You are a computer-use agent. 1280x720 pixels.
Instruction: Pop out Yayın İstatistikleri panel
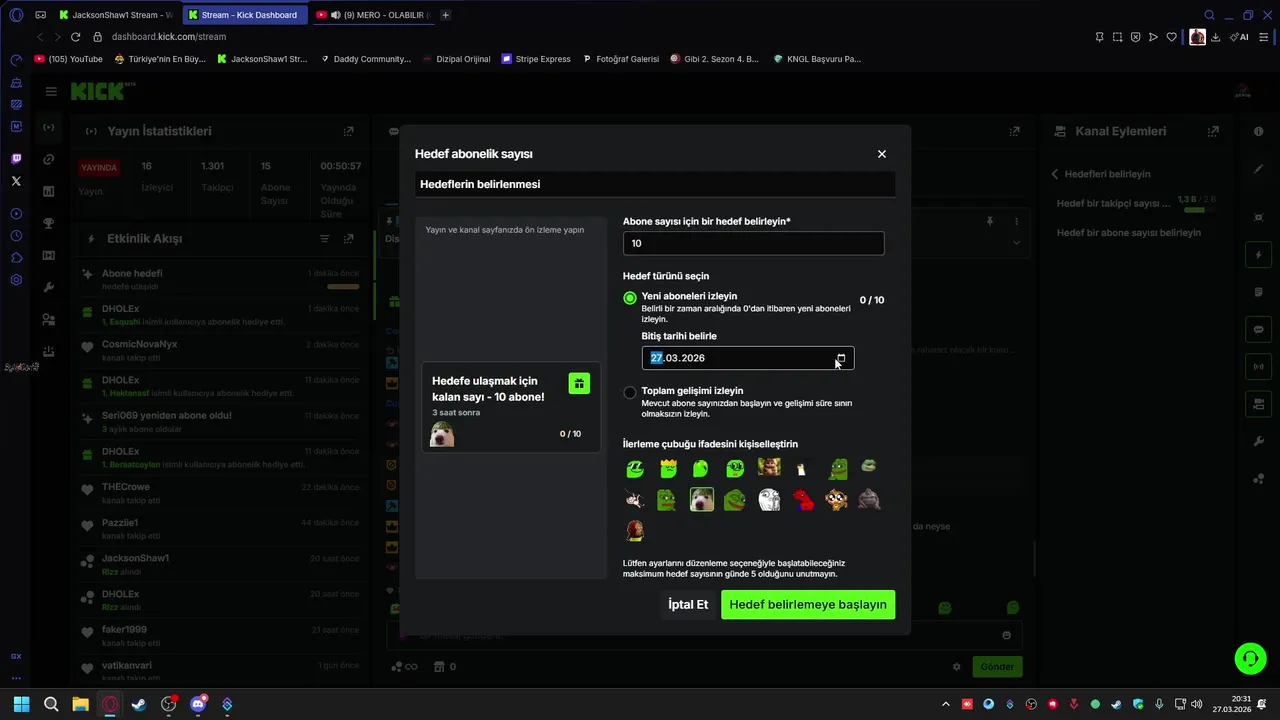[348, 131]
